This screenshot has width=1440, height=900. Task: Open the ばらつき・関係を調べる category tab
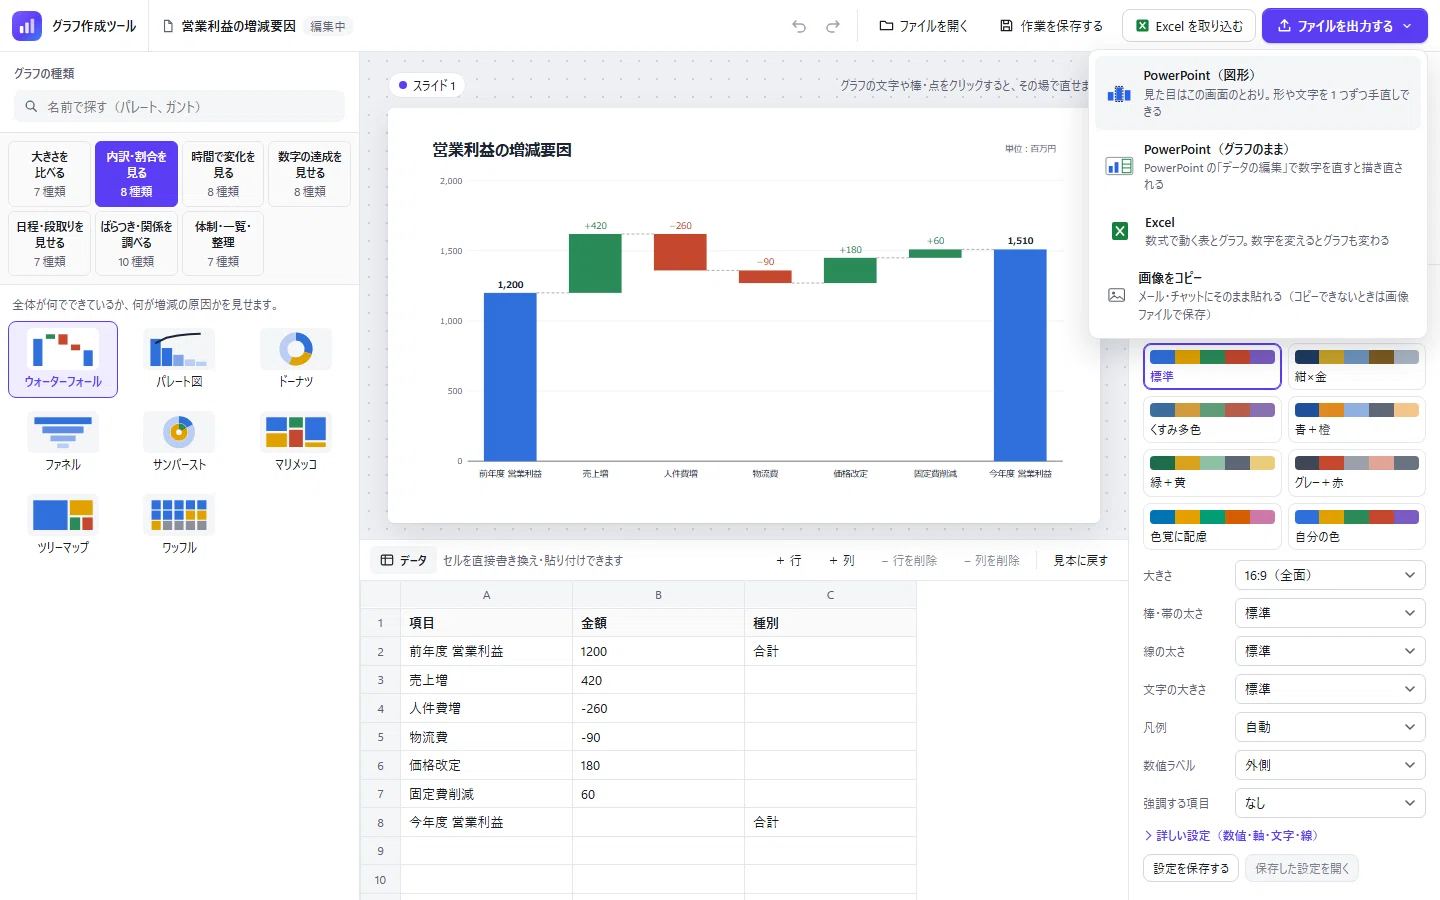(137, 243)
